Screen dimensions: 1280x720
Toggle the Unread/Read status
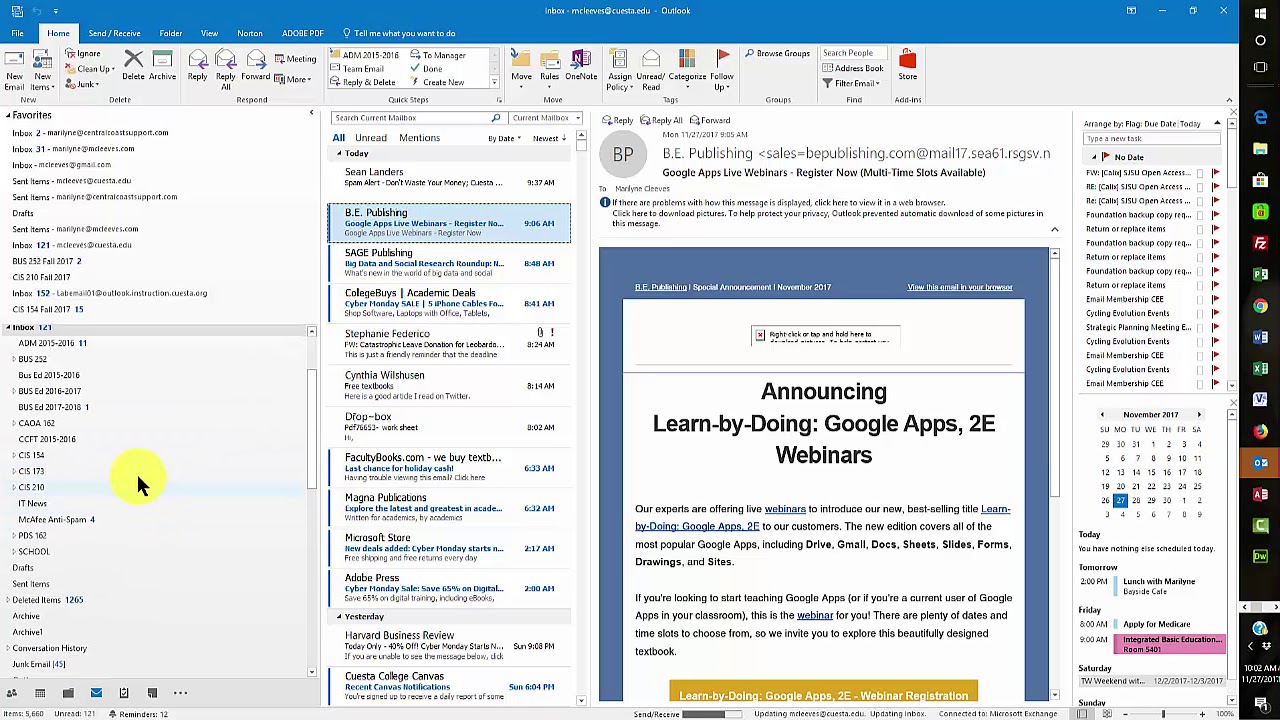pyautogui.click(x=650, y=69)
